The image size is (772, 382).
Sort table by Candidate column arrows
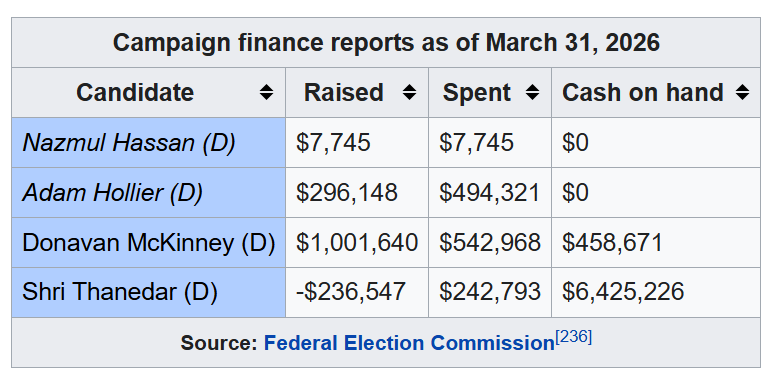(x=266, y=93)
